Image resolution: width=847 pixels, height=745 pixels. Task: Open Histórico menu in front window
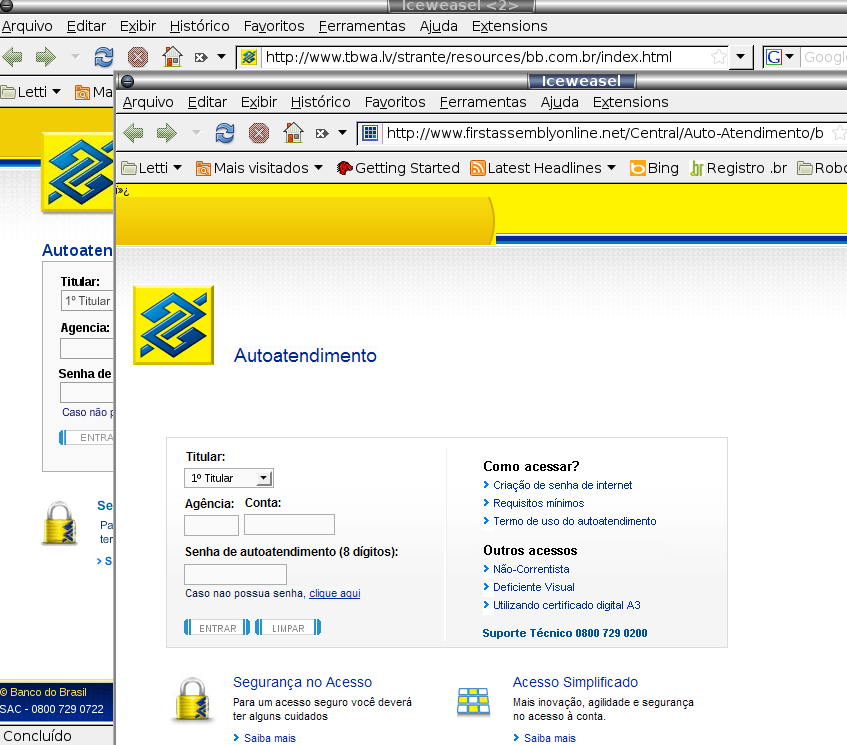click(320, 102)
